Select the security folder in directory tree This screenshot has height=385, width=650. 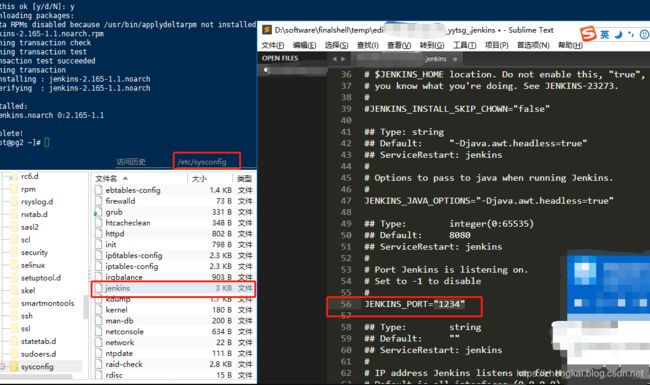(x=34, y=252)
